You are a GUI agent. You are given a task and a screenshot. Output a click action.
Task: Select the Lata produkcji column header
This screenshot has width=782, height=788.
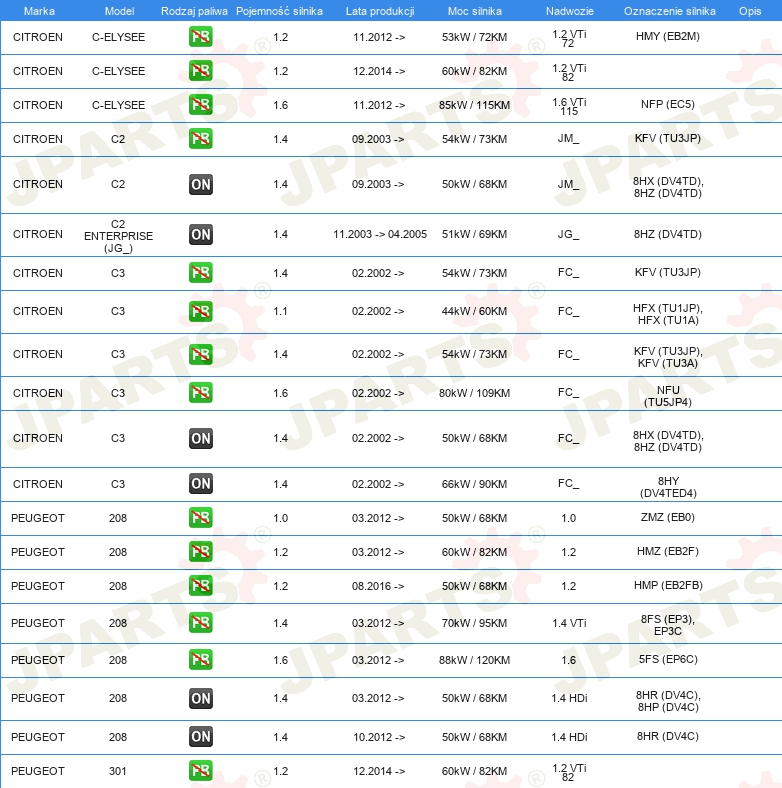click(379, 11)
